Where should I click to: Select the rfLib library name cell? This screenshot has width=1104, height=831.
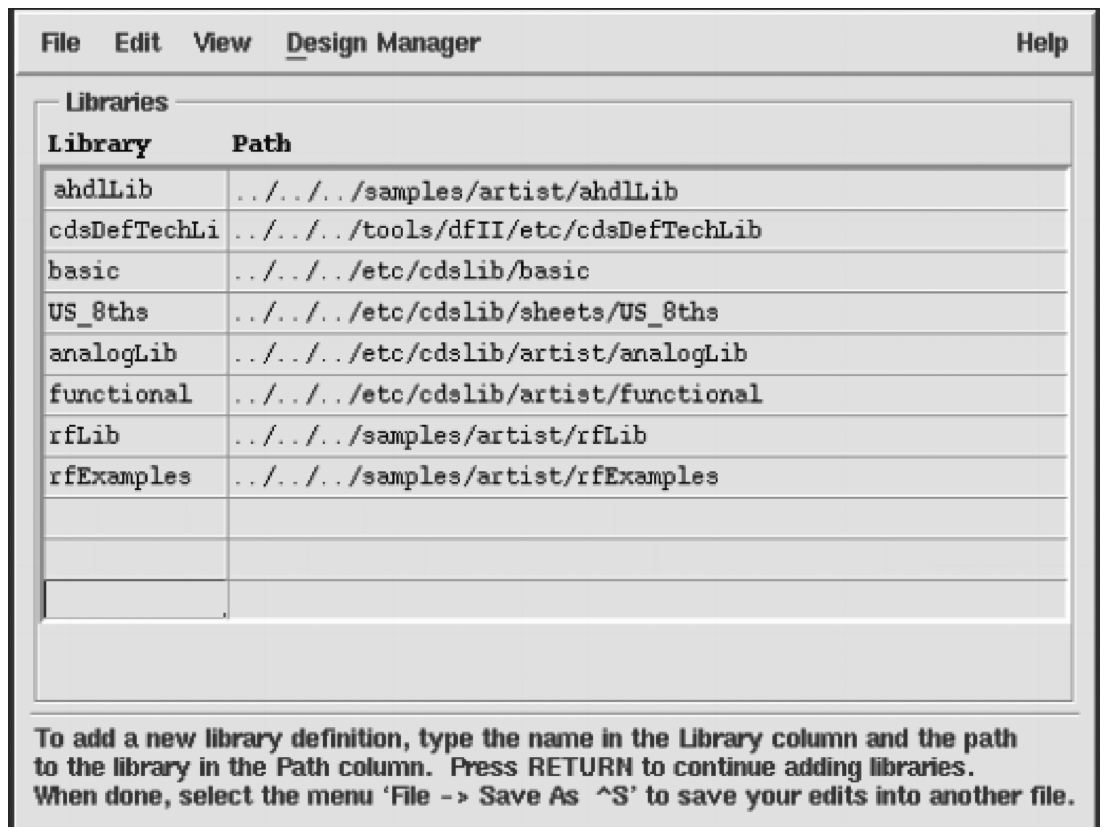pyautogui.click(x=136, y=436)
